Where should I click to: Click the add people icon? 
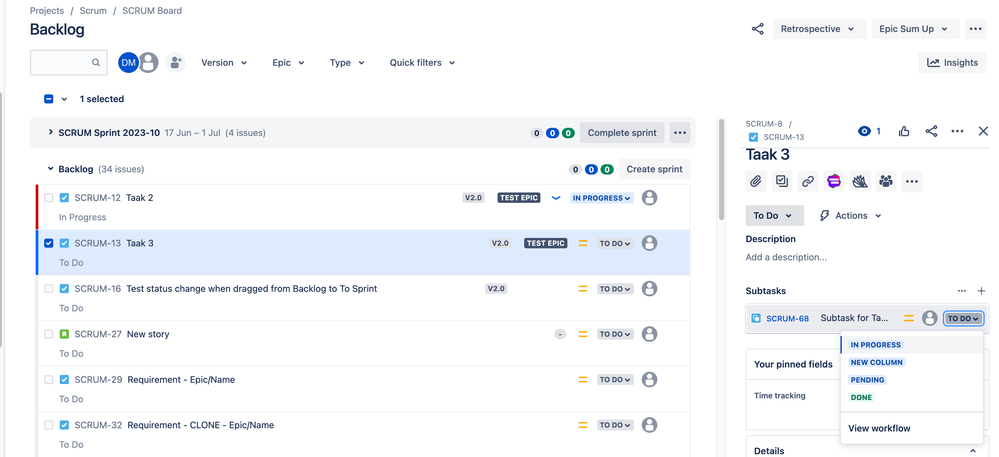pyautogui.click(x=175, y=62)
